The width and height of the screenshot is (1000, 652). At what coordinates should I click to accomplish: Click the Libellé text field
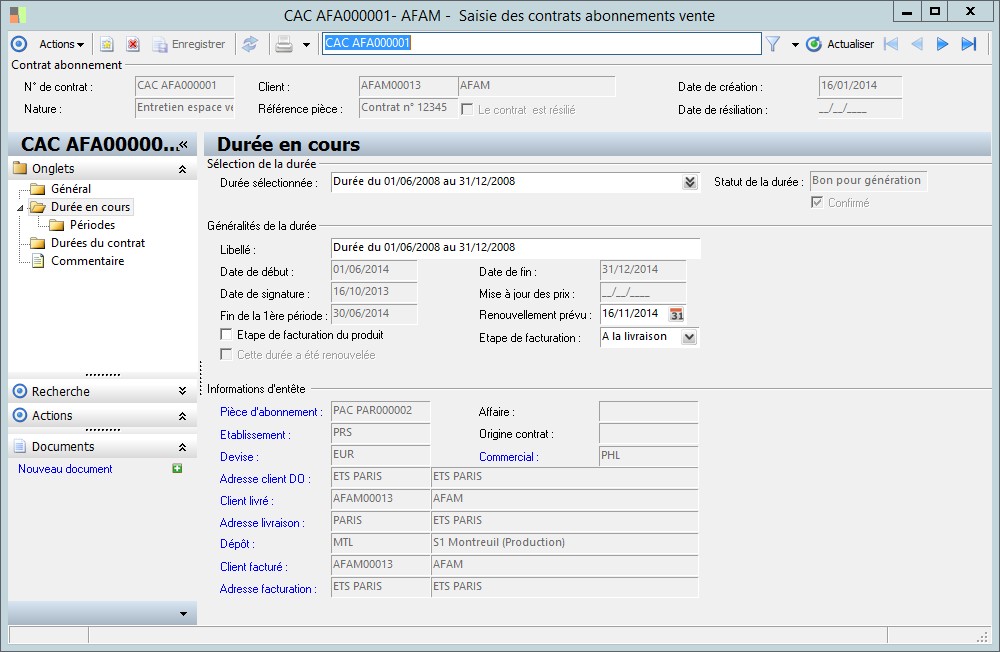[x=515, y=248]
